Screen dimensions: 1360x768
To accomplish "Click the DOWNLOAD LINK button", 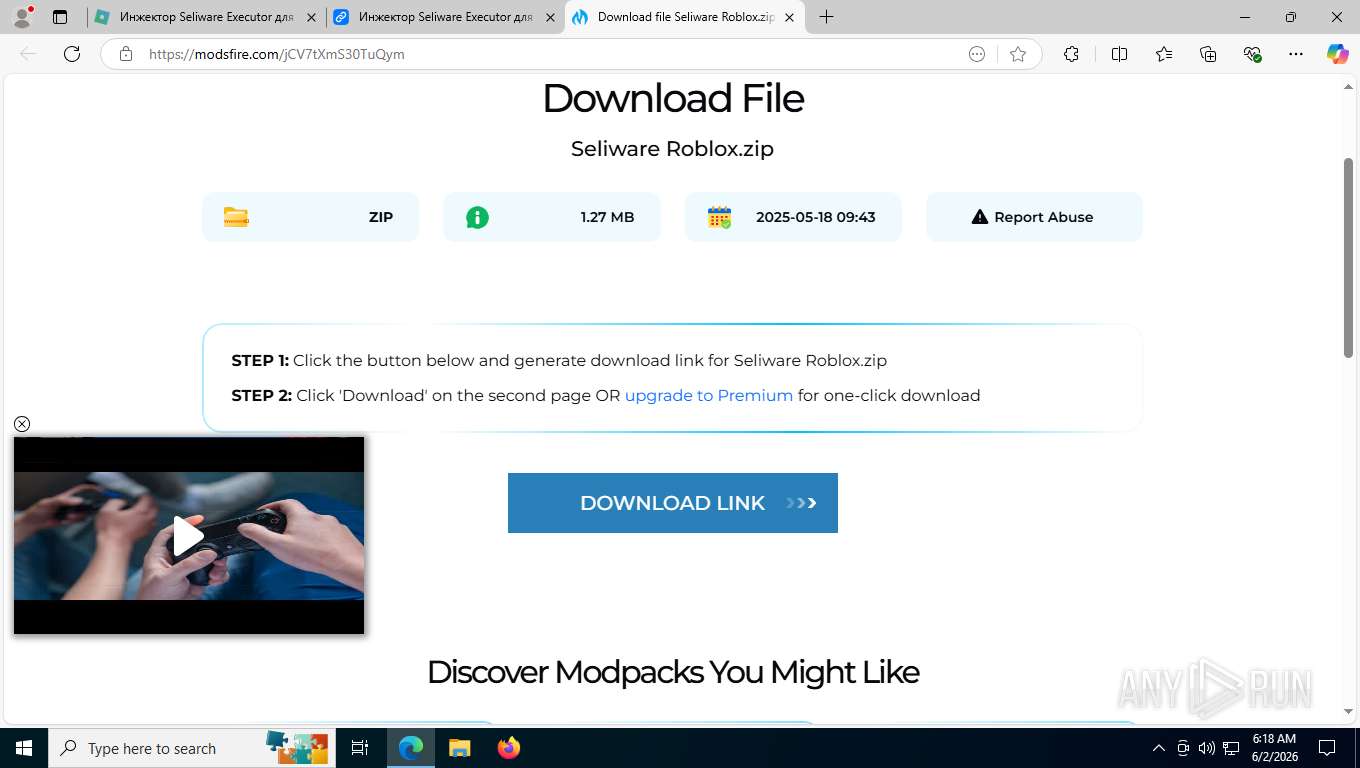I will point(673,503).
